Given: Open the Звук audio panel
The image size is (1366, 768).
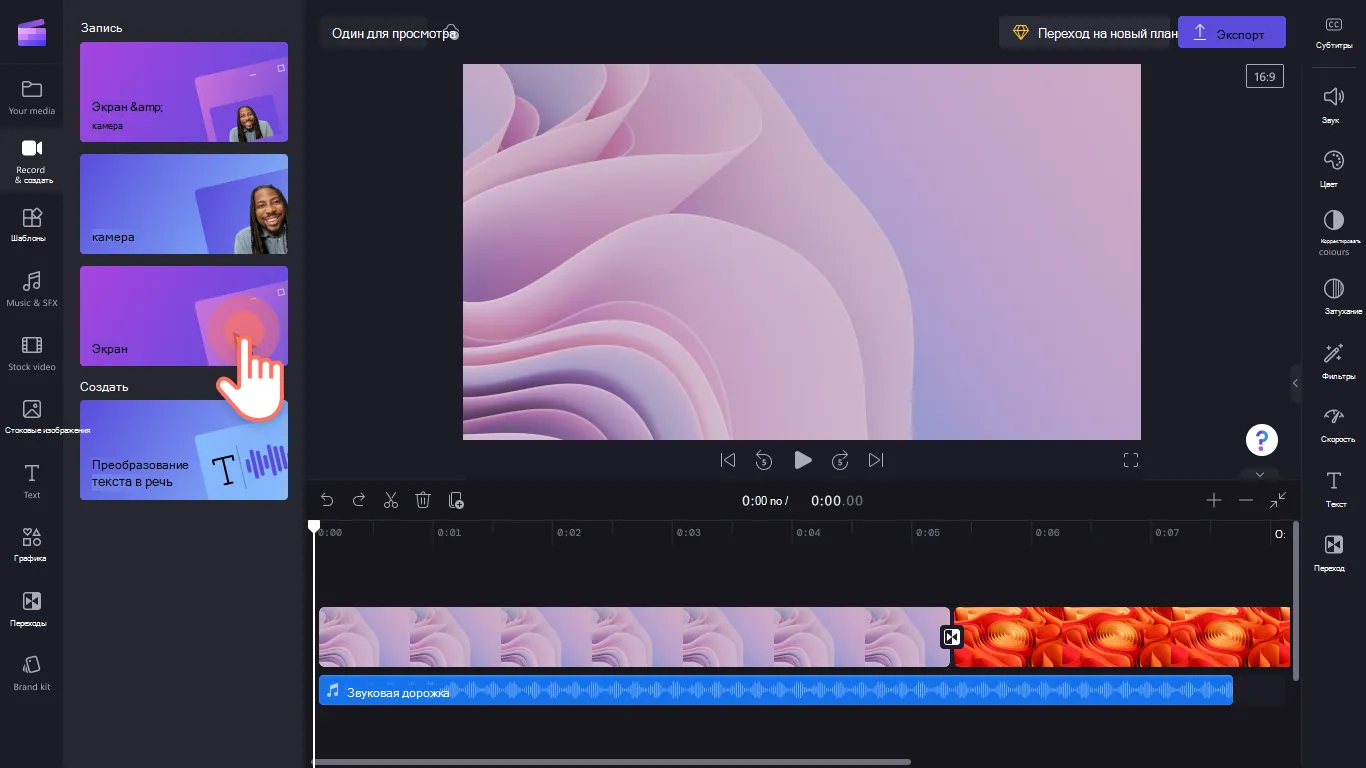Looking at the screenshot, I should point(1334,105).
